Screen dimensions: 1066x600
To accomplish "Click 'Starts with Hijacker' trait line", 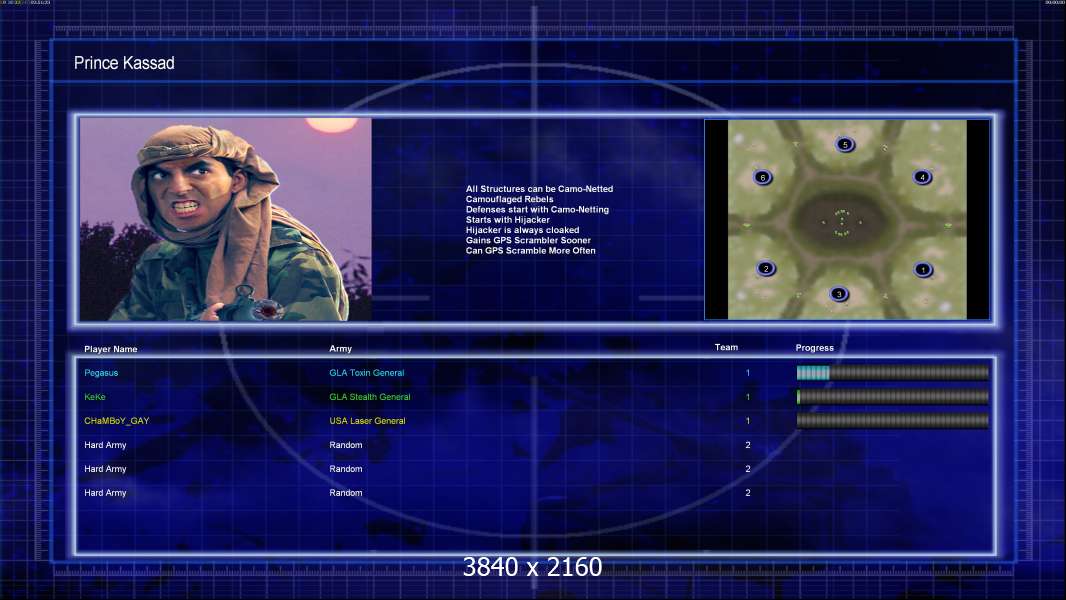I will 507,219.
